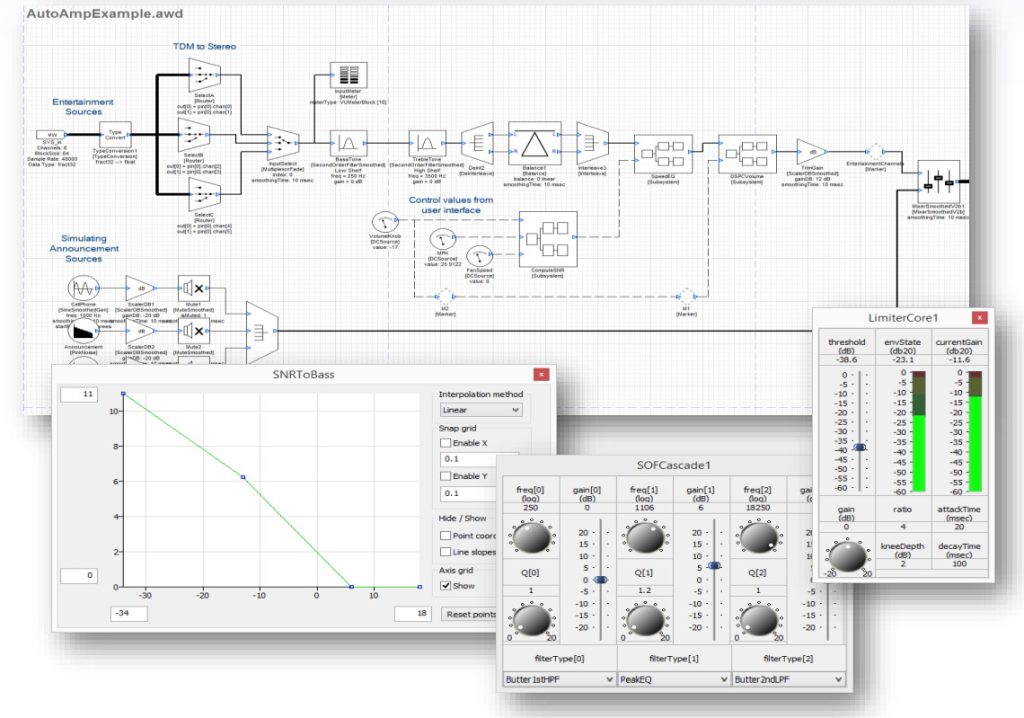The image size is (1024, 718).
Task: Enable the Snap grid Y checkbox
Action: pyautogui.click(x=446, y=476)
